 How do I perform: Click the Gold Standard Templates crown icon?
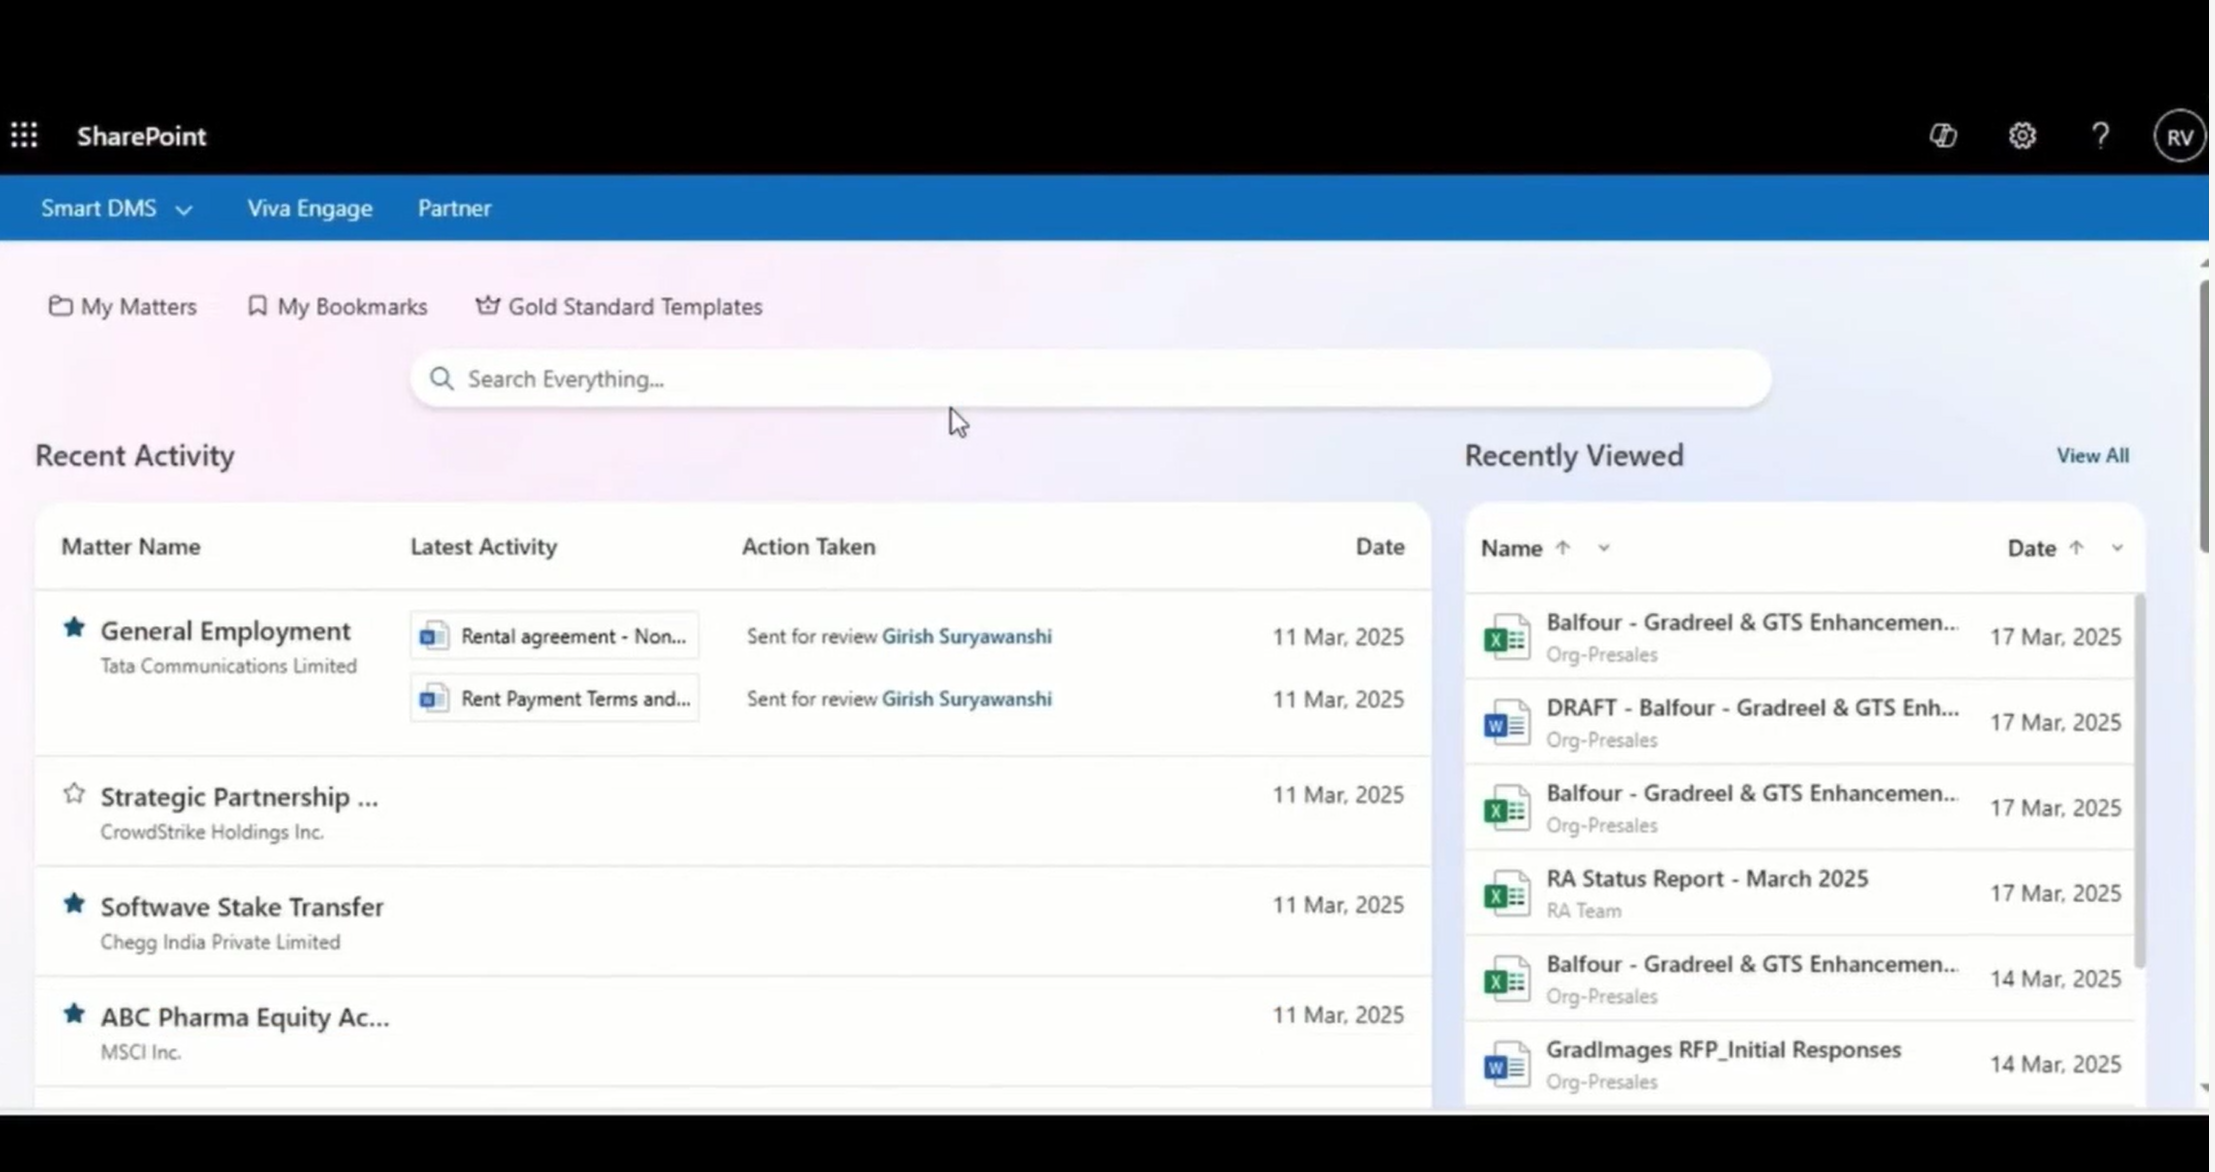pos(487,305)
